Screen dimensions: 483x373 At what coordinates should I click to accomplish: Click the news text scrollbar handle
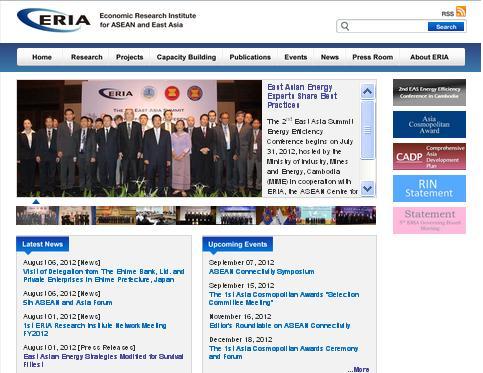click(368, 130)
